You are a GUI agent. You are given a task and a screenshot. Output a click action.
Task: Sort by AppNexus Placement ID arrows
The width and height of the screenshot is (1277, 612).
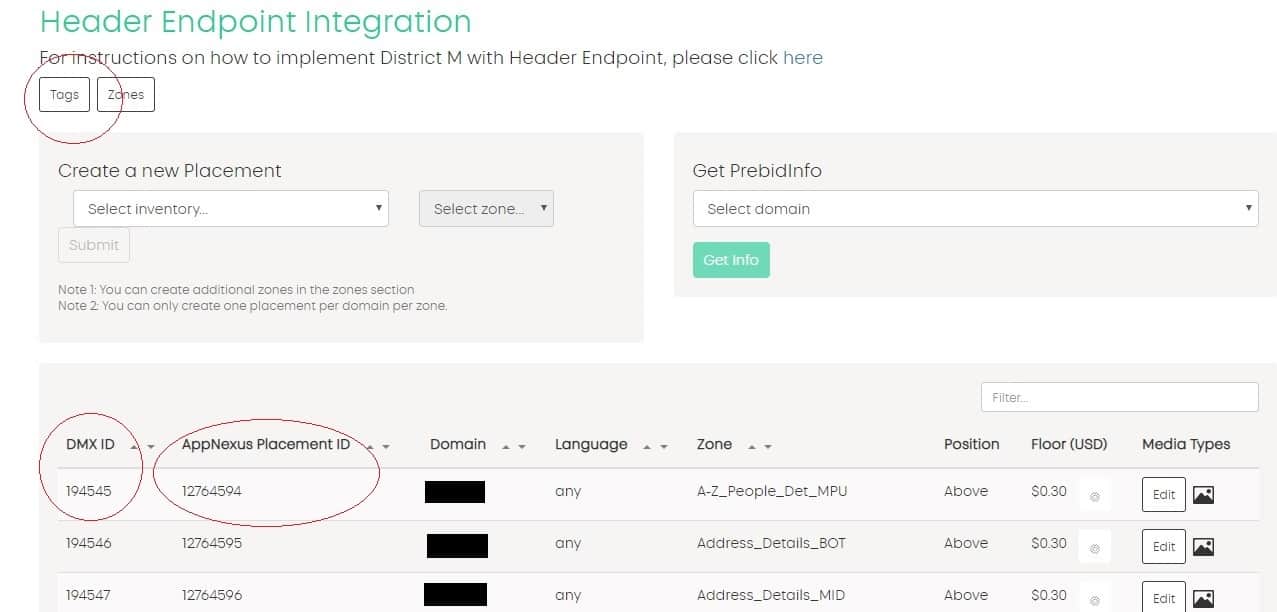[x=378, y=446]
